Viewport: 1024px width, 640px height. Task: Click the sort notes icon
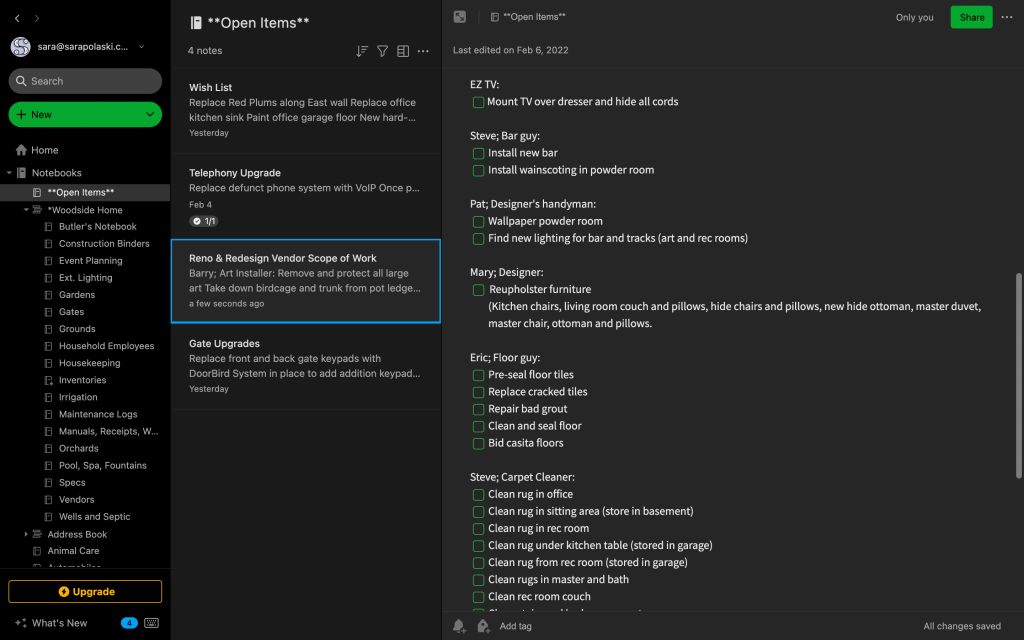(x=362, y=51)
